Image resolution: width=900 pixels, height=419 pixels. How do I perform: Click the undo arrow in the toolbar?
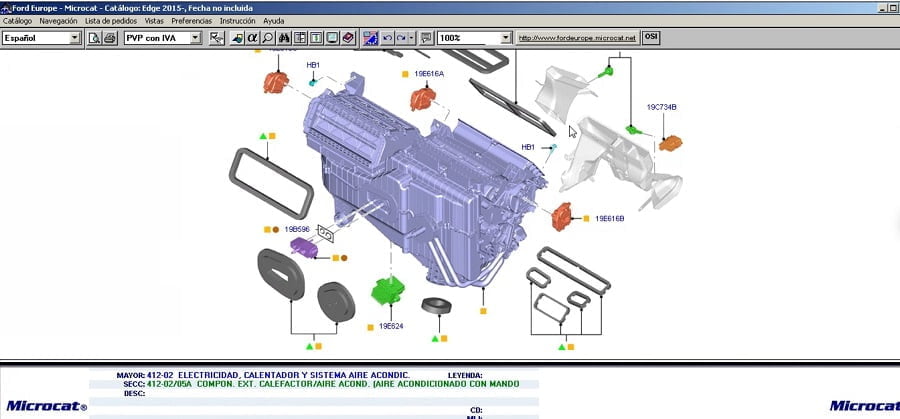point(387,38)
